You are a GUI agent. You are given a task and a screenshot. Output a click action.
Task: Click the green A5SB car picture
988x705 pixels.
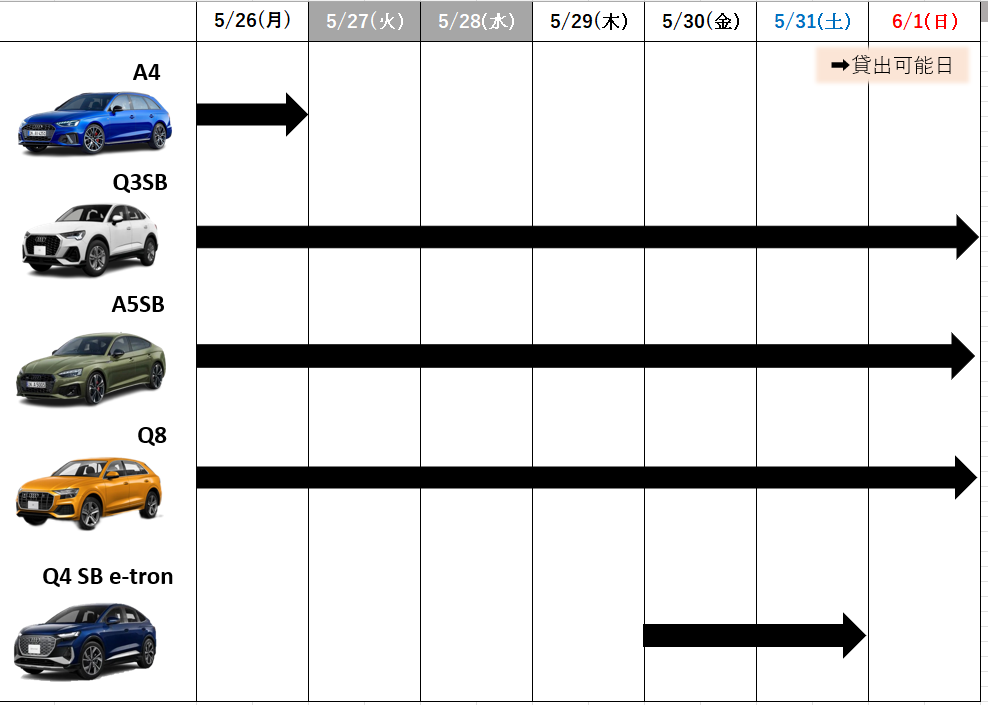coord(91,368)
